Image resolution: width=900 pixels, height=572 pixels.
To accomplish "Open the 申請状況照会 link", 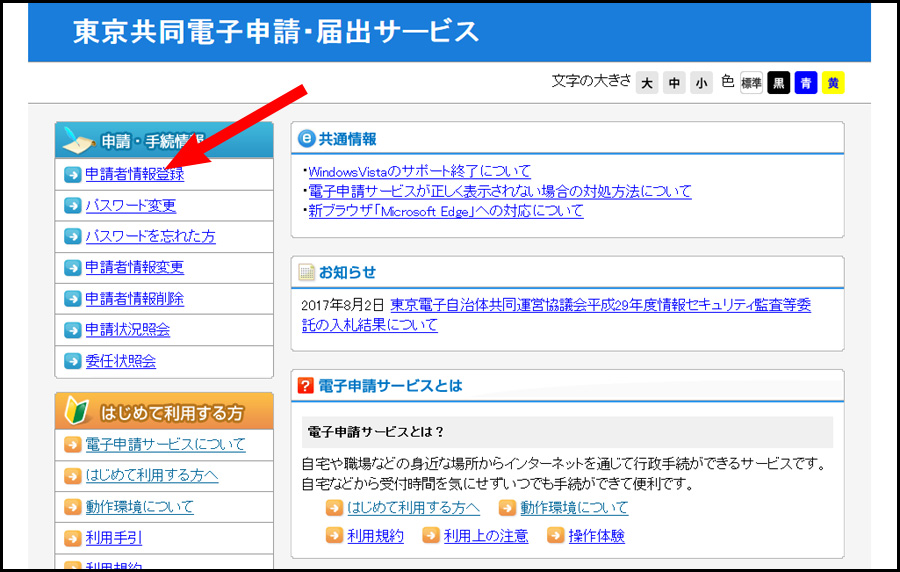I will click(x=128, y=330).
